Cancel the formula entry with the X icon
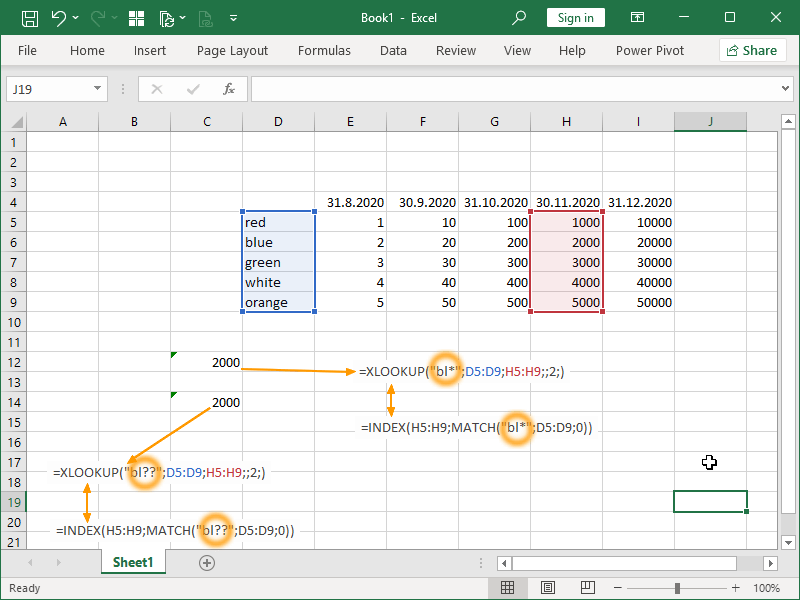 tap(156, 88)
